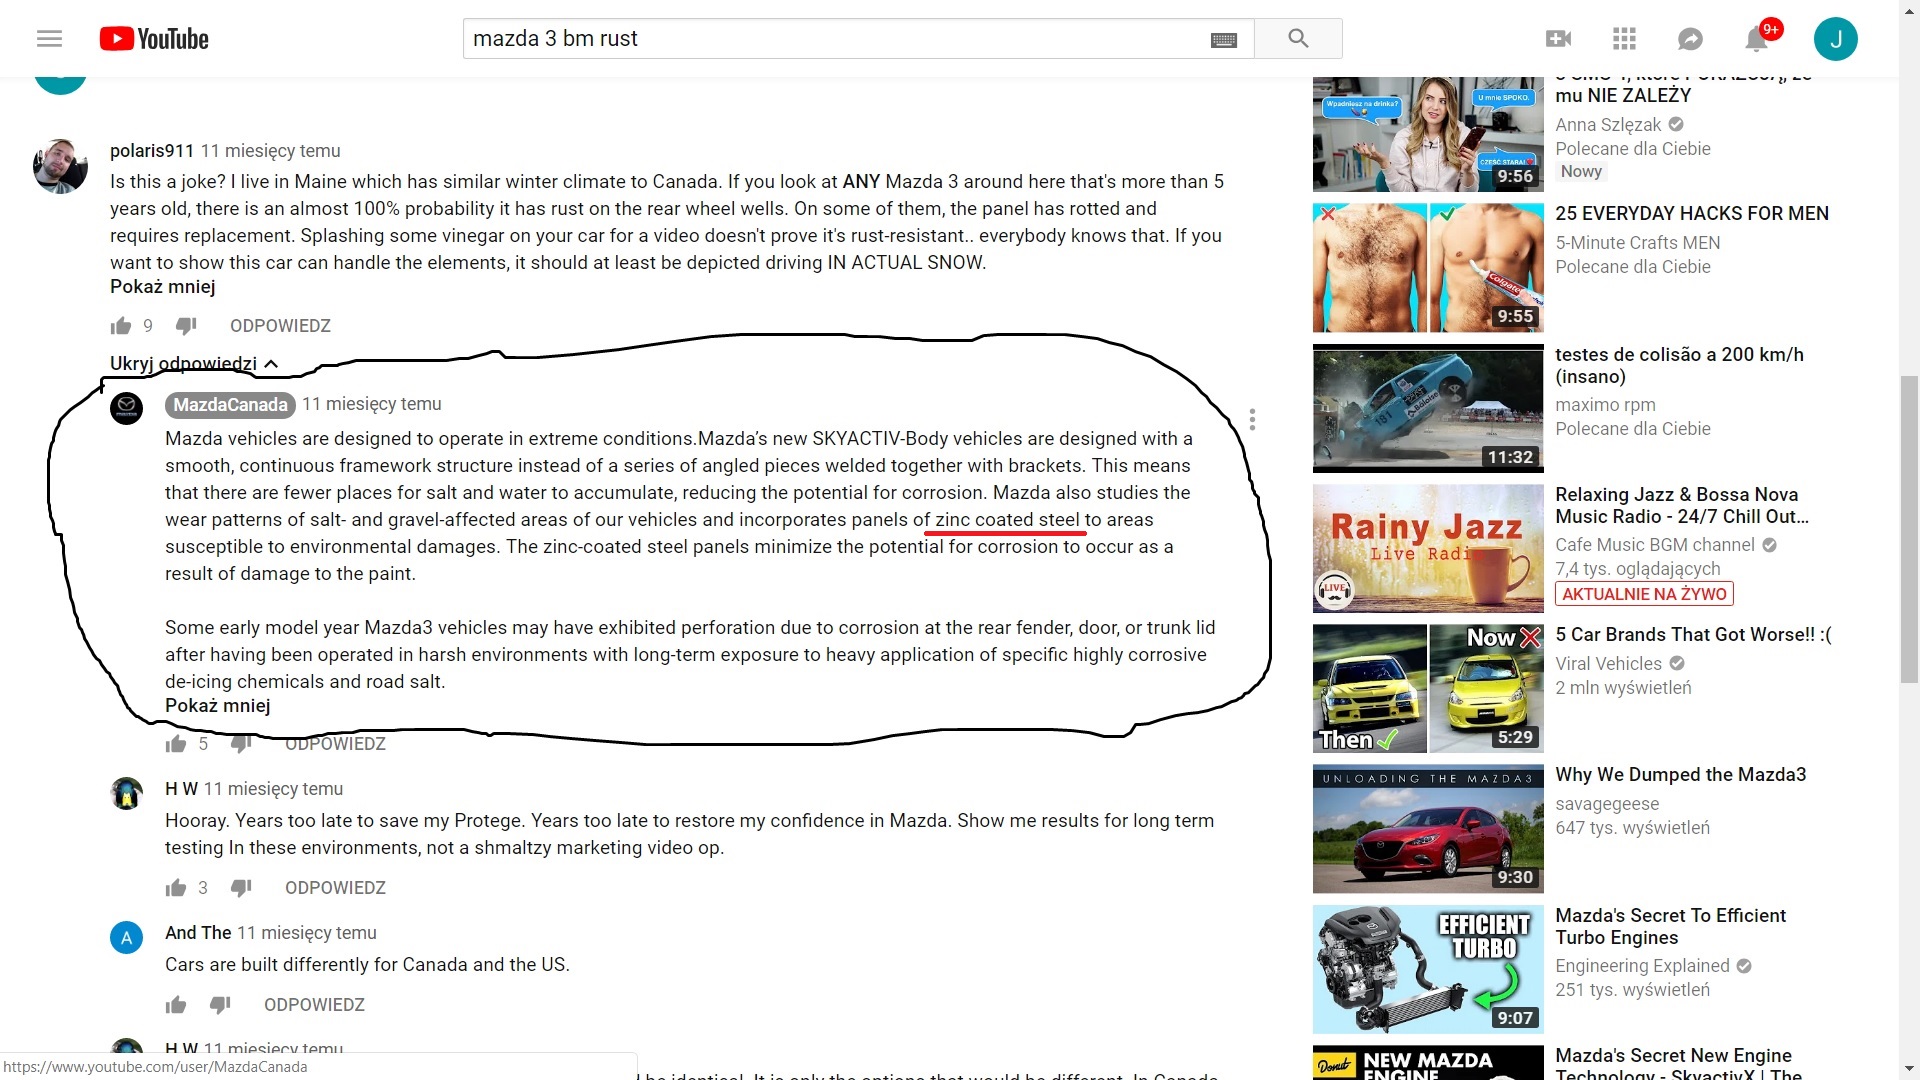
Task: Dislike the polaris911 comment
Action: [x=186, y=326]
